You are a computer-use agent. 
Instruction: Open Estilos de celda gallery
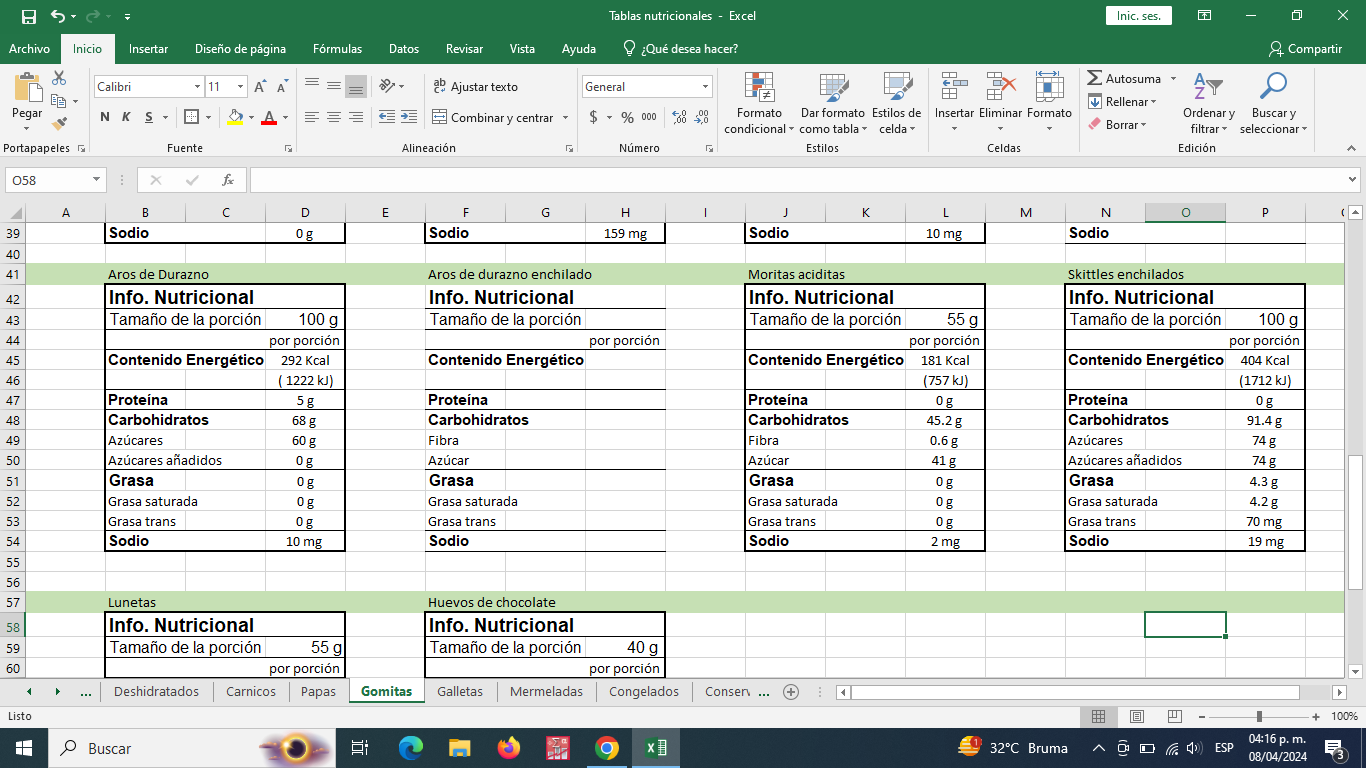click(x=896, y=103)
